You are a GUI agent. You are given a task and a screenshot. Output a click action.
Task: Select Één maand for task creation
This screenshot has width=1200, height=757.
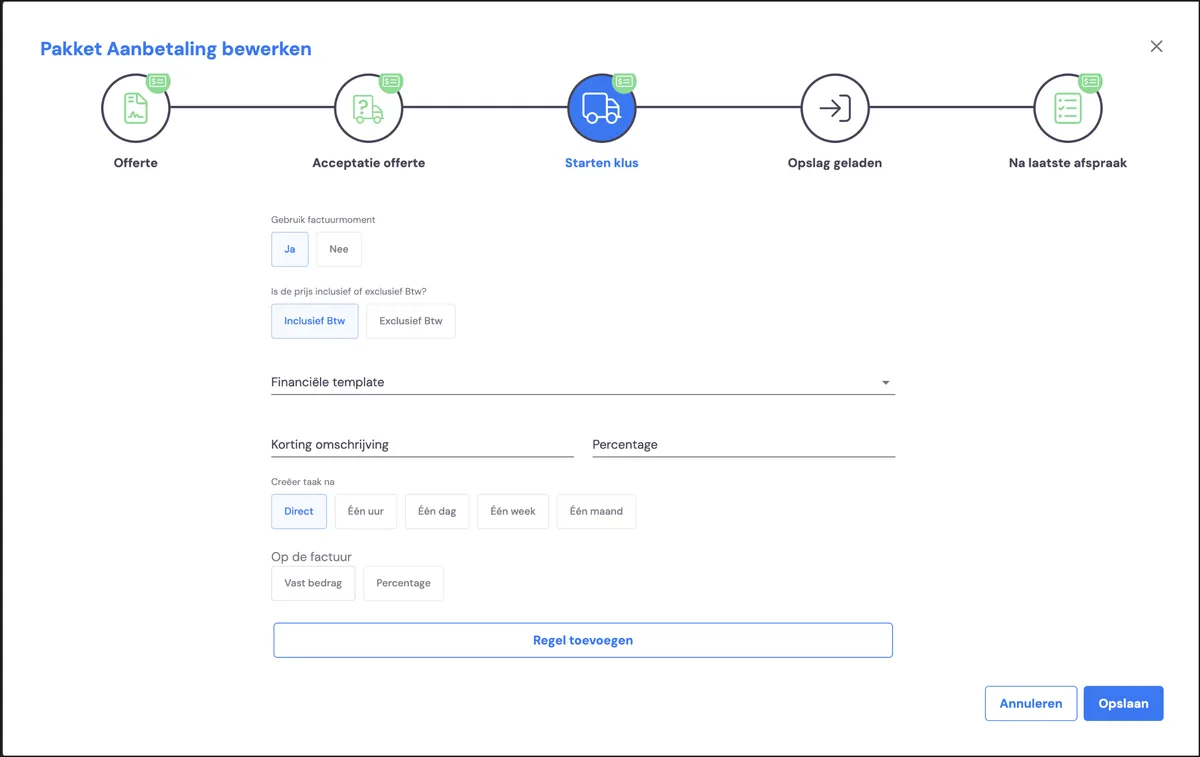coord(596,511)
